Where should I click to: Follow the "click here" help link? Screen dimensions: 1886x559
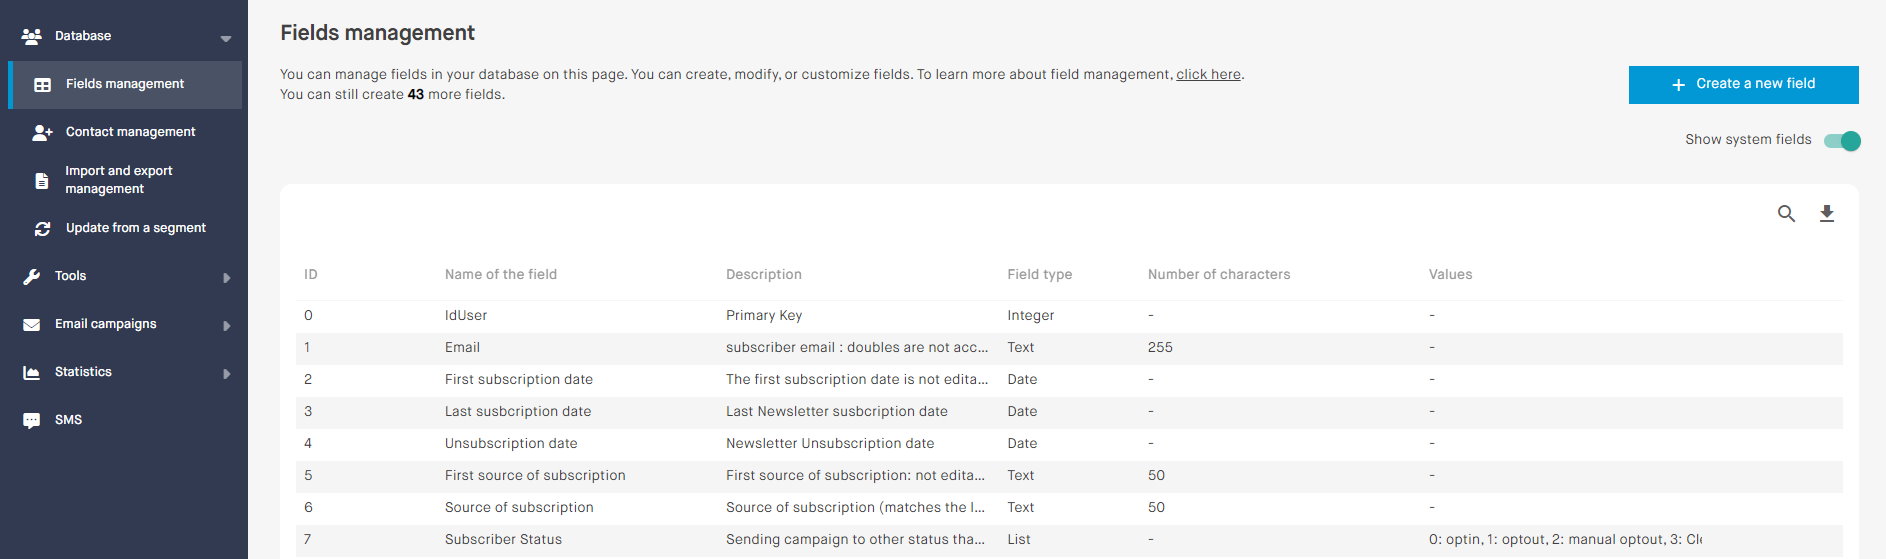(1208, 74)
